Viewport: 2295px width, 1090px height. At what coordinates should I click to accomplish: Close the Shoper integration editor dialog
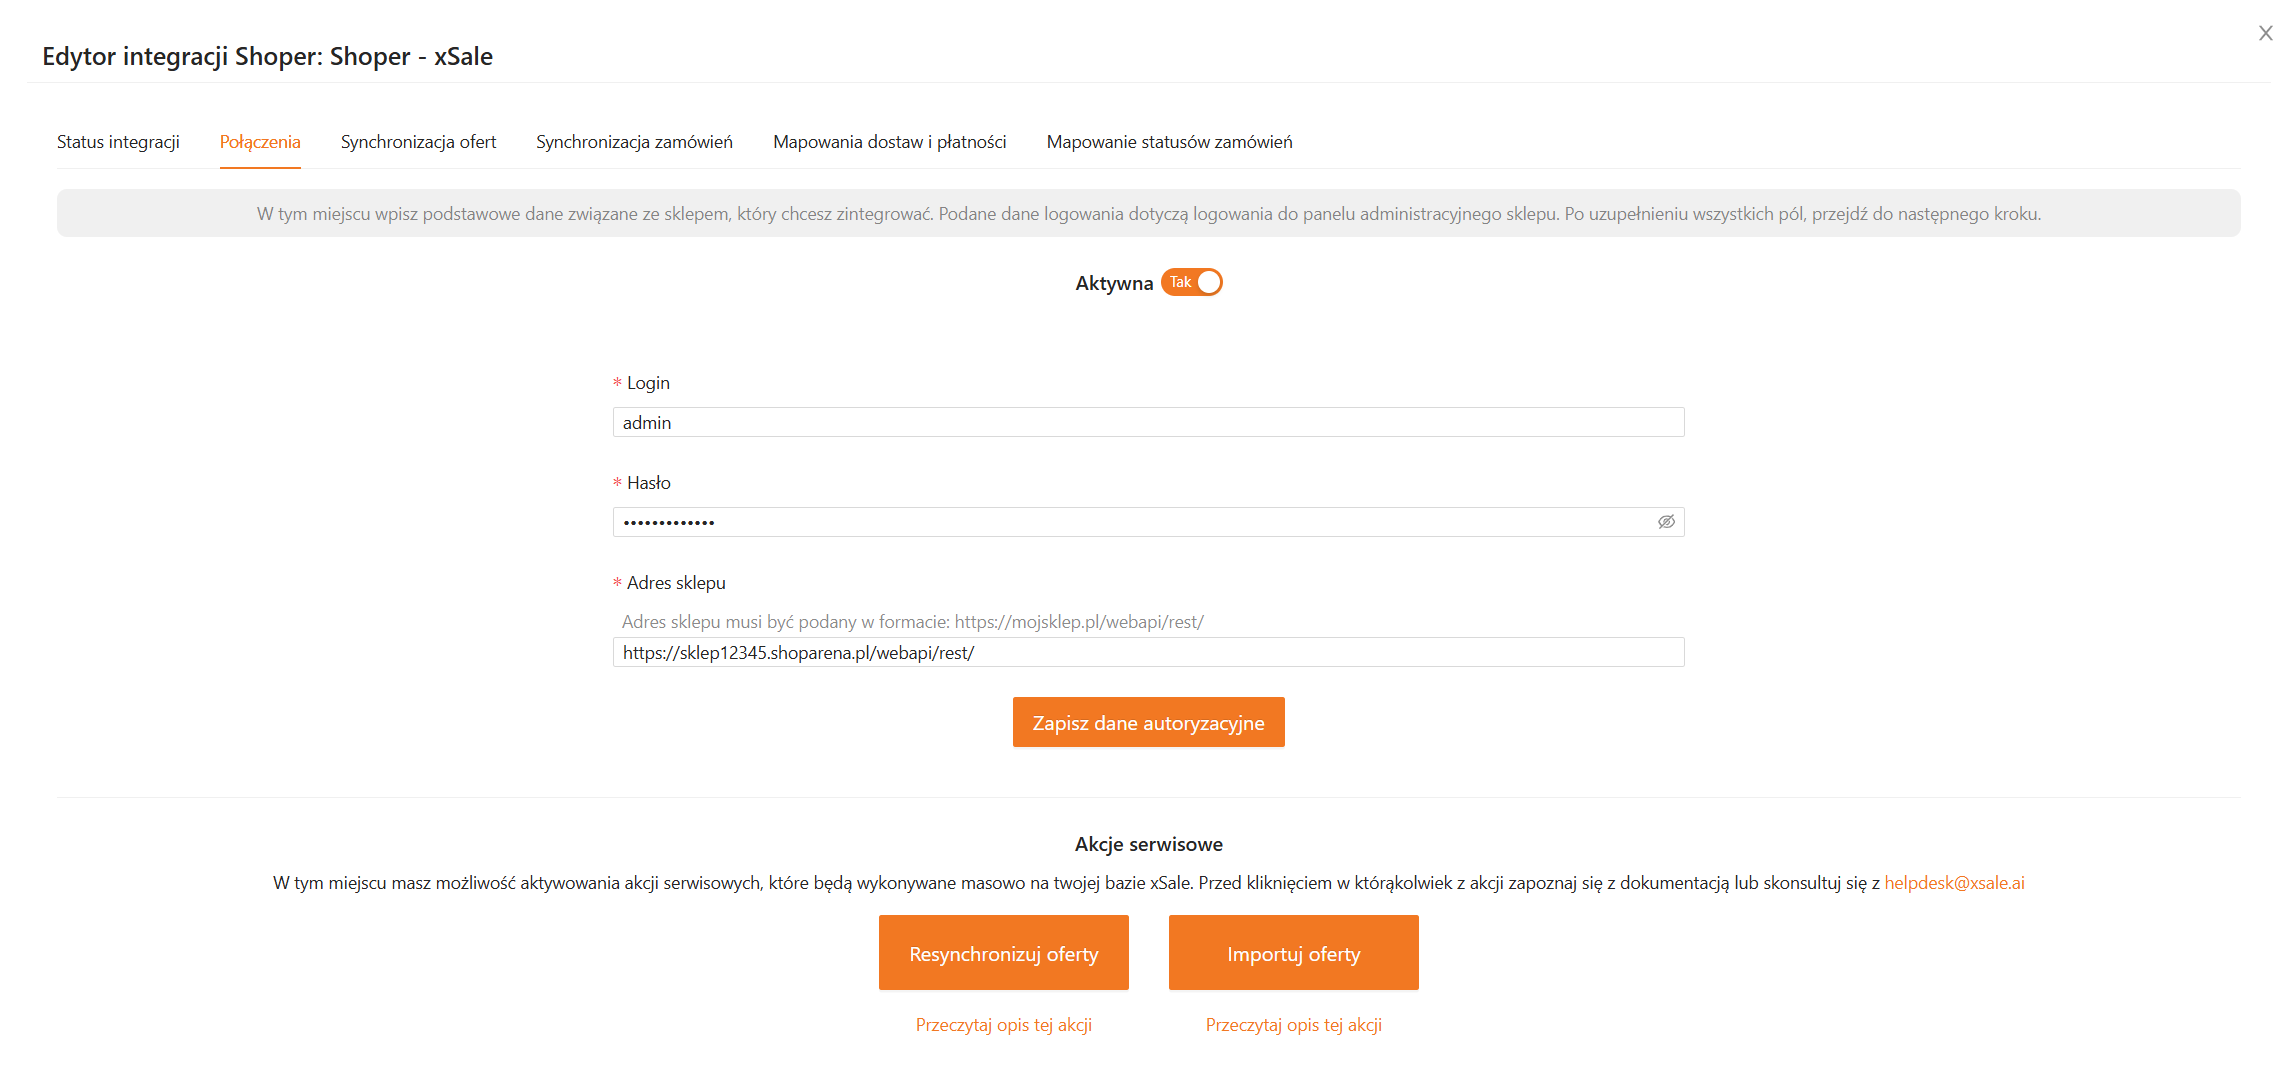click(2265, 34)
